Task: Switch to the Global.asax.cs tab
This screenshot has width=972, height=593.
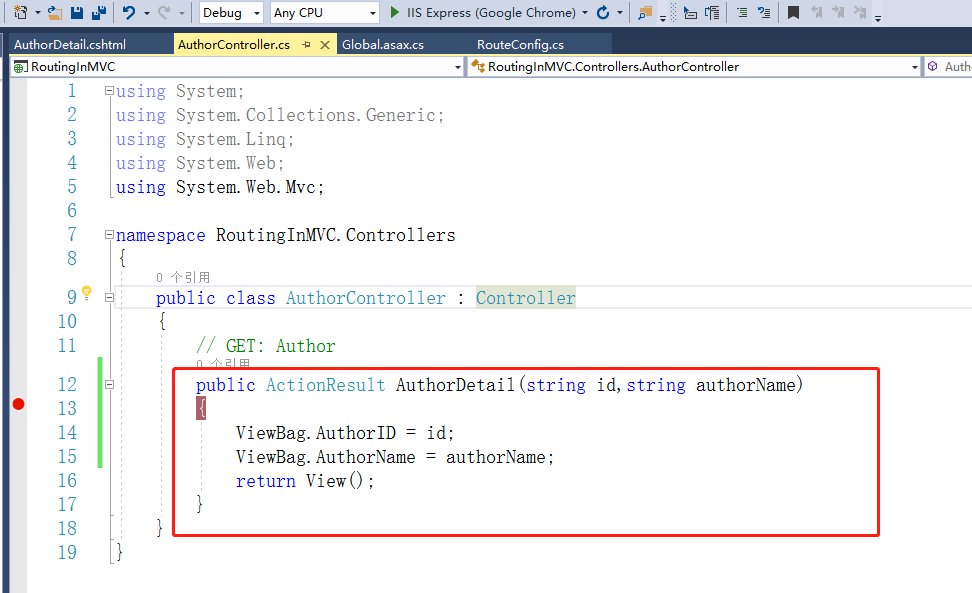Action: click(382, 45)
